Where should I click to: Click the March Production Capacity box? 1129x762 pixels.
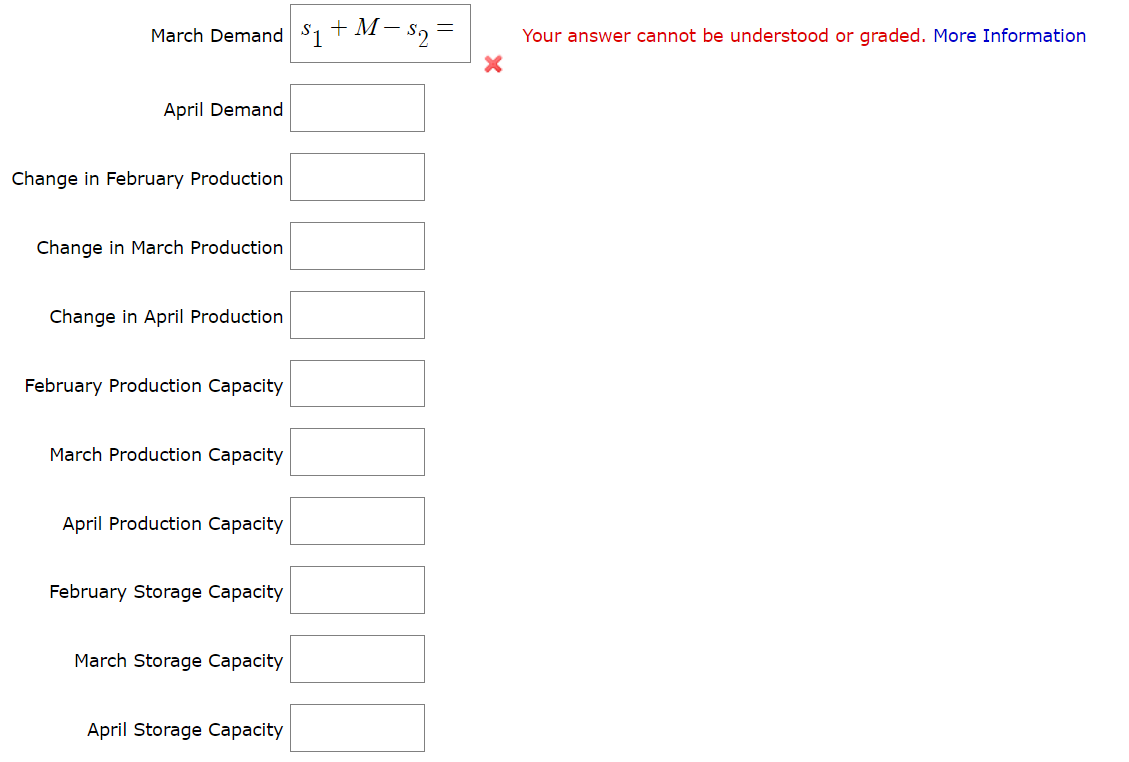(357, 452)
